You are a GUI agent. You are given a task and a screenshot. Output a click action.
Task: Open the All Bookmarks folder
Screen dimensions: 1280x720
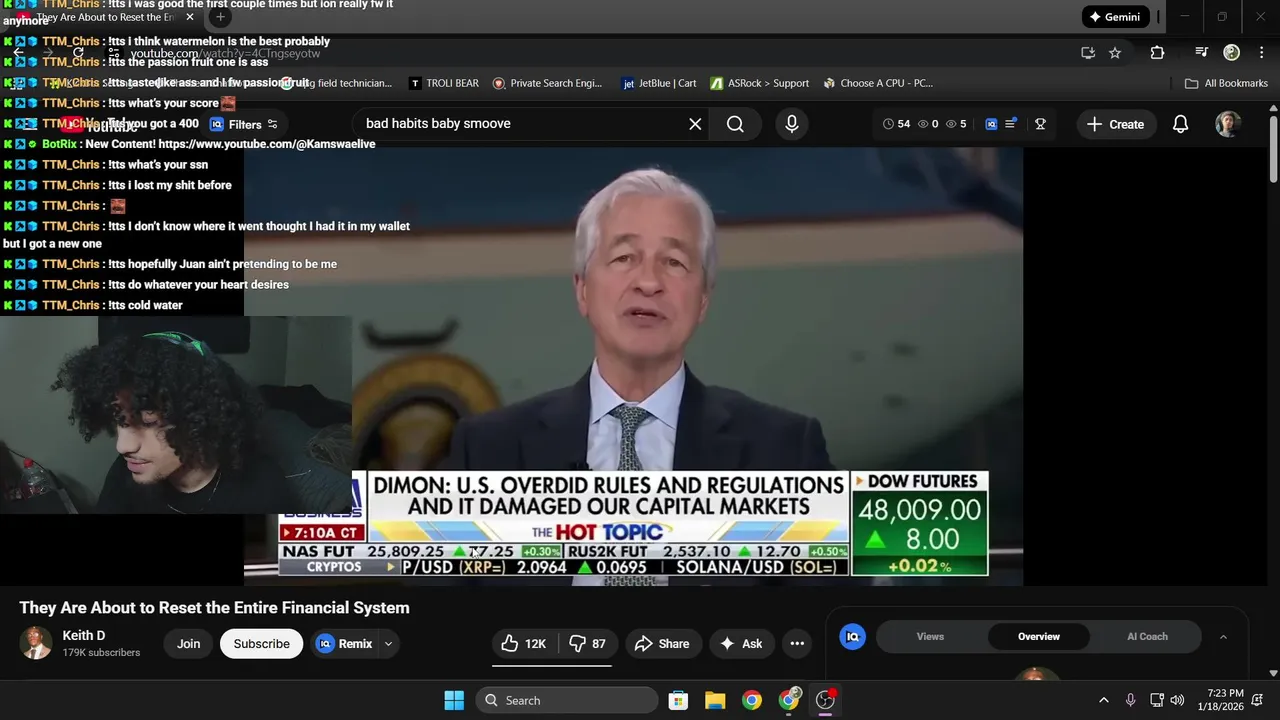pos(1226,83)
